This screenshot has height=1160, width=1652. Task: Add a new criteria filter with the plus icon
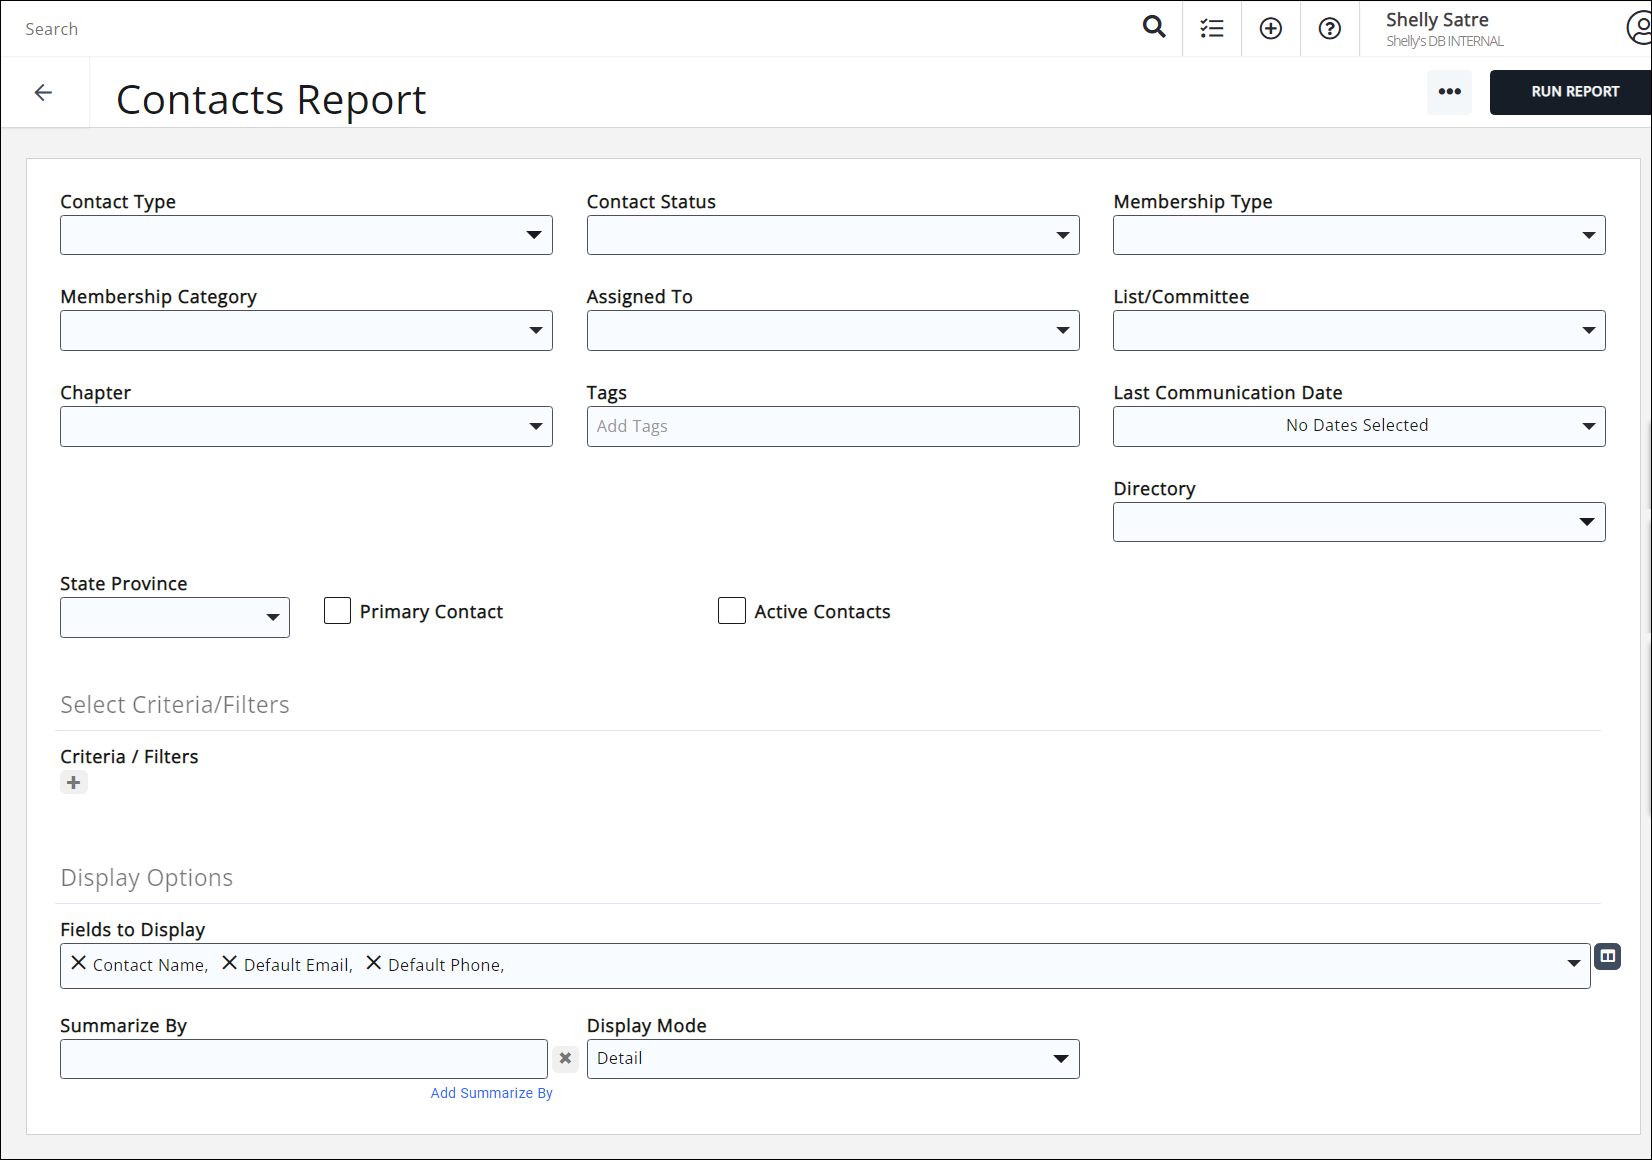tap(73, 782)
